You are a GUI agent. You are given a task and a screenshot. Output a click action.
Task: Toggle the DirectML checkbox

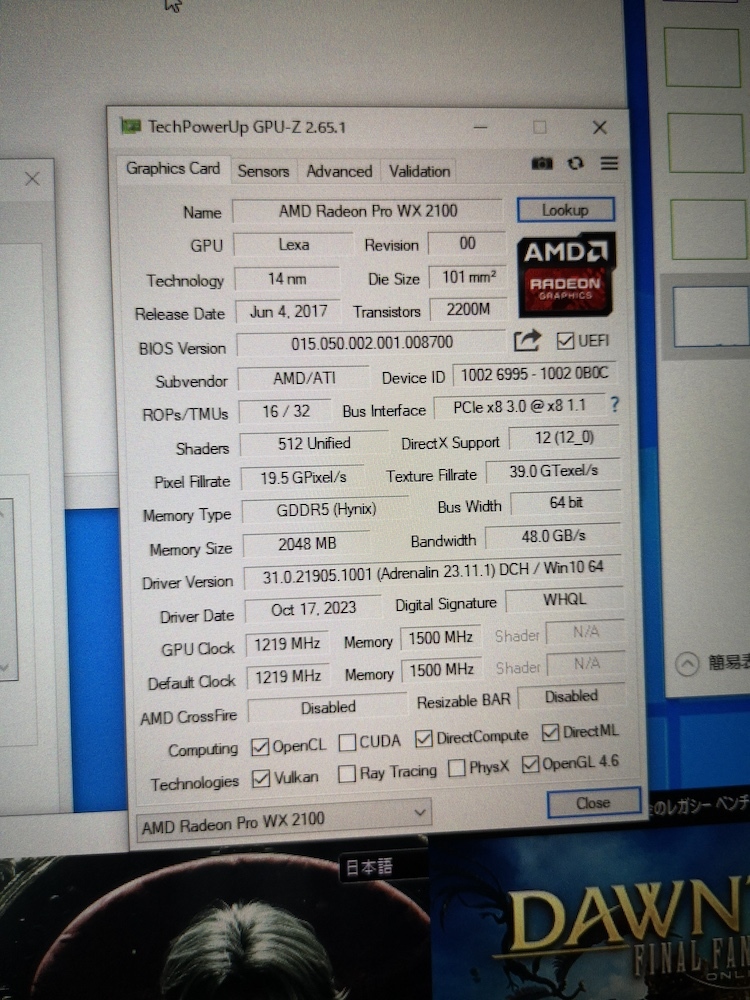[550, 733]
